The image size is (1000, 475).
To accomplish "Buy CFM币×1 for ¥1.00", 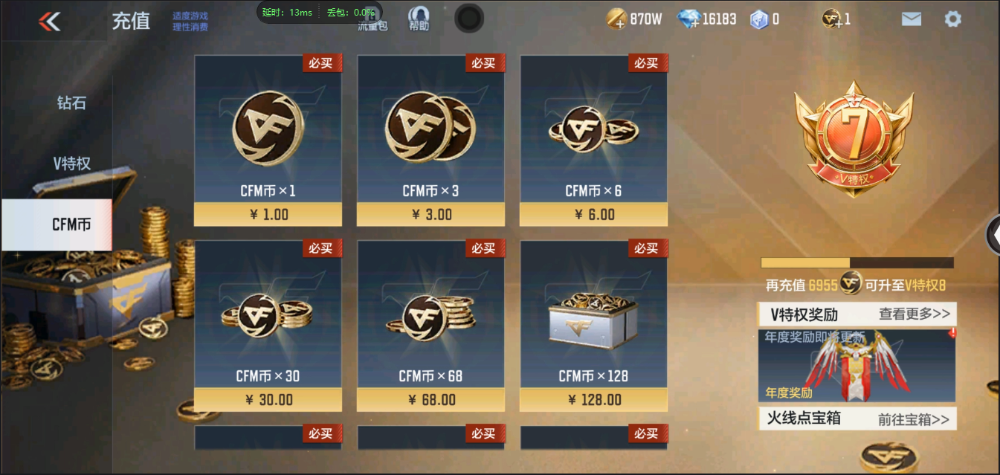I will pyautogui.click(x=268, y=140).
